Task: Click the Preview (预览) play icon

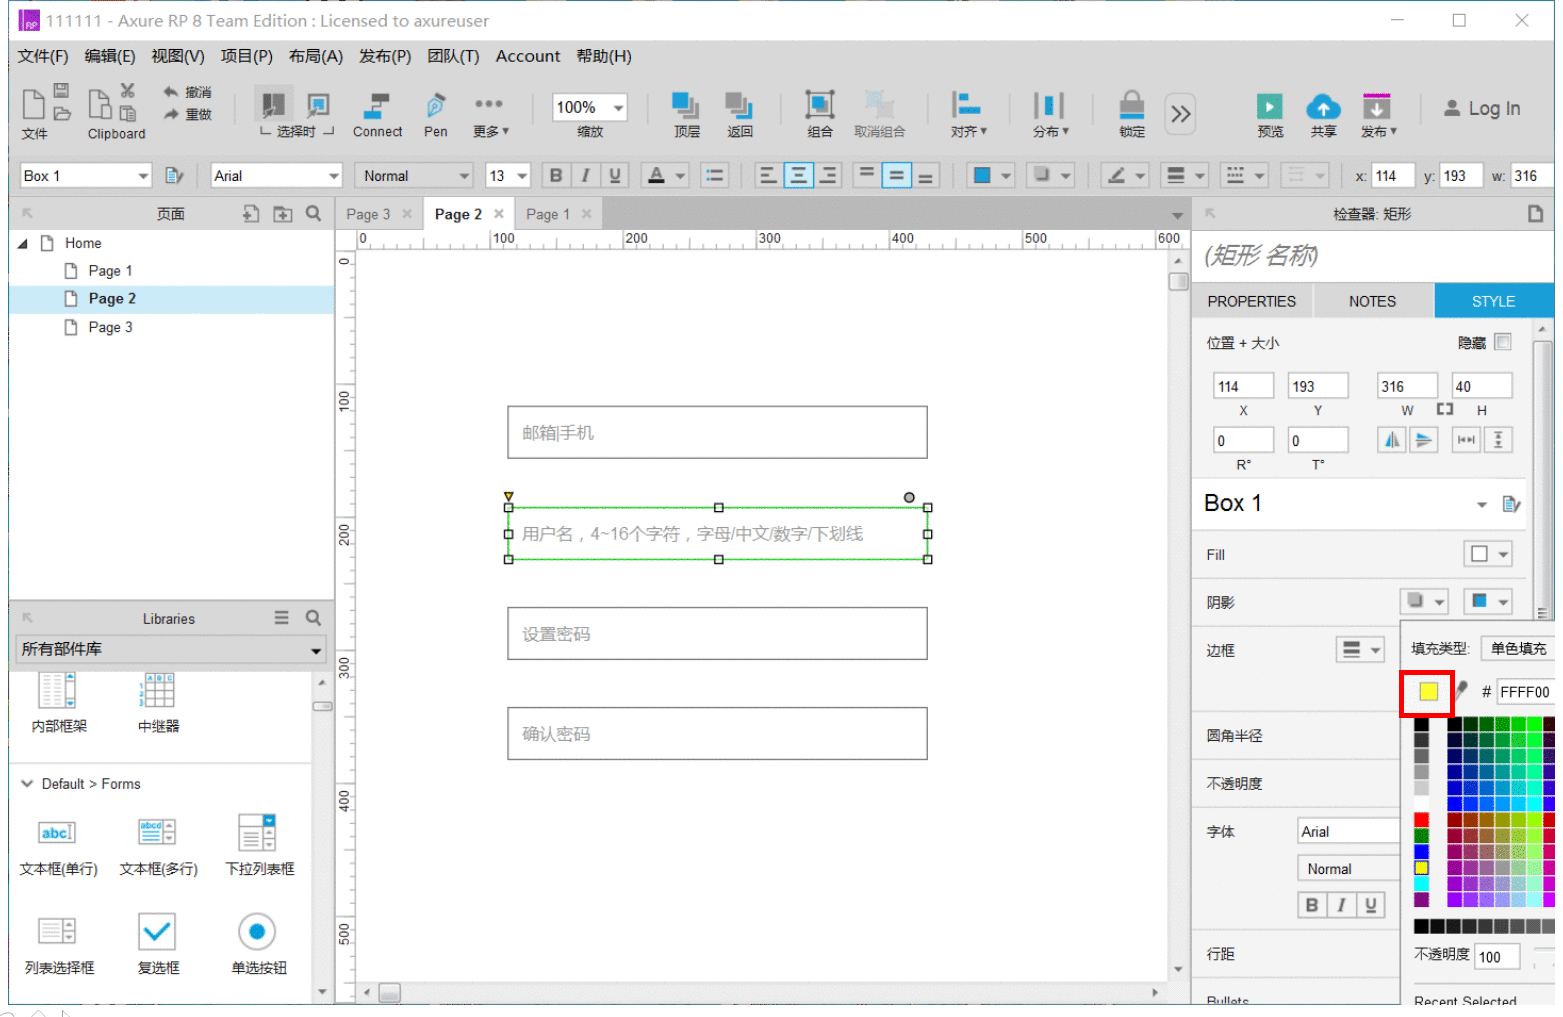Action: 1269,106
